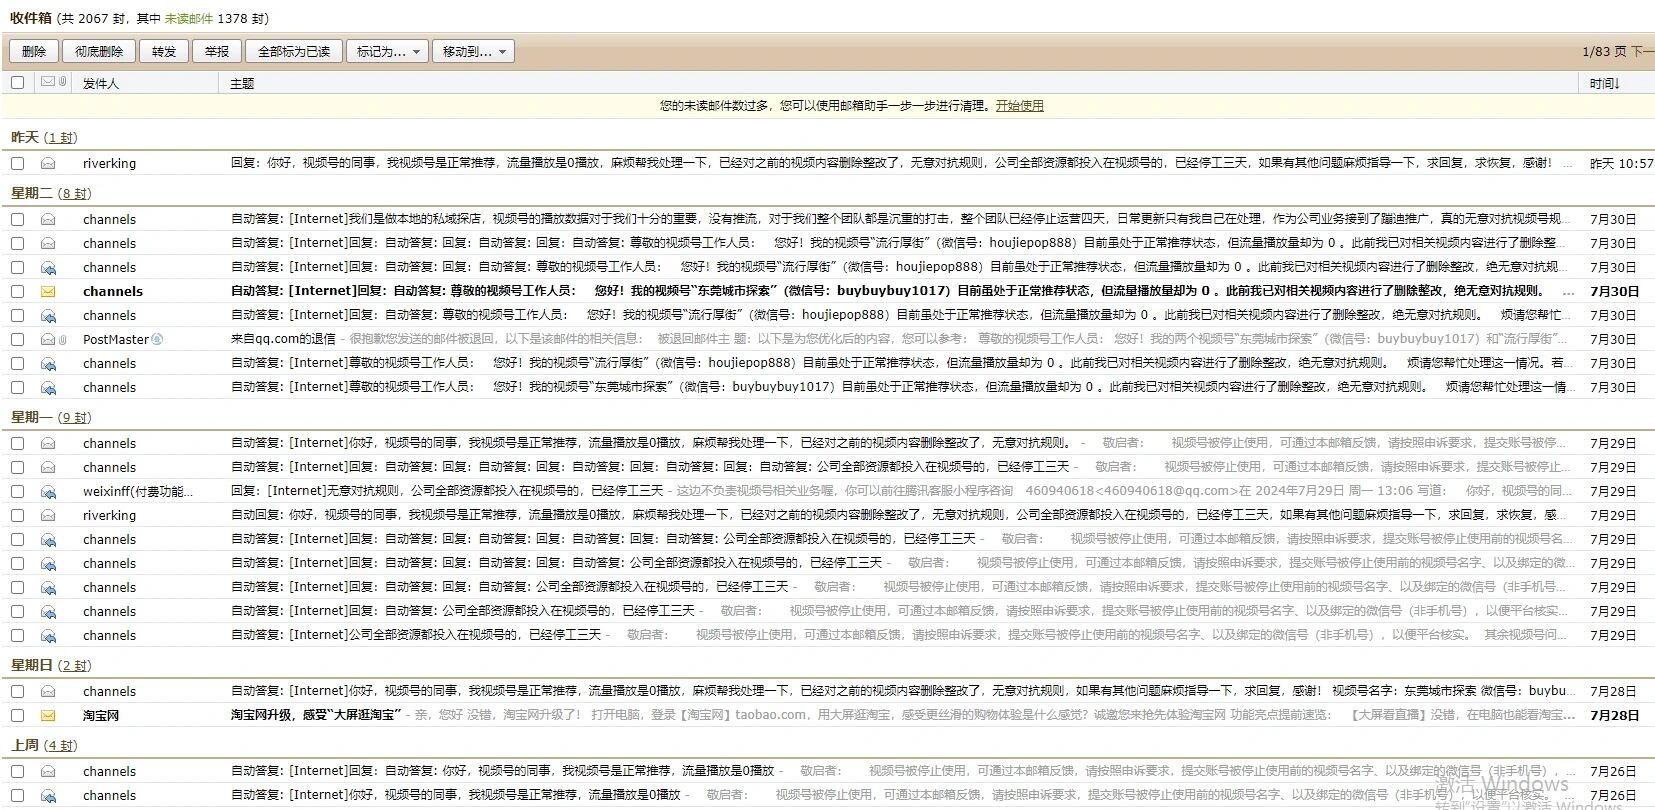Image resolution: width=1655 pixels, height=810 pixels.
Task: Click the bold 7月28日 date on 淘宝网 row
Action: coord(1614,715)
